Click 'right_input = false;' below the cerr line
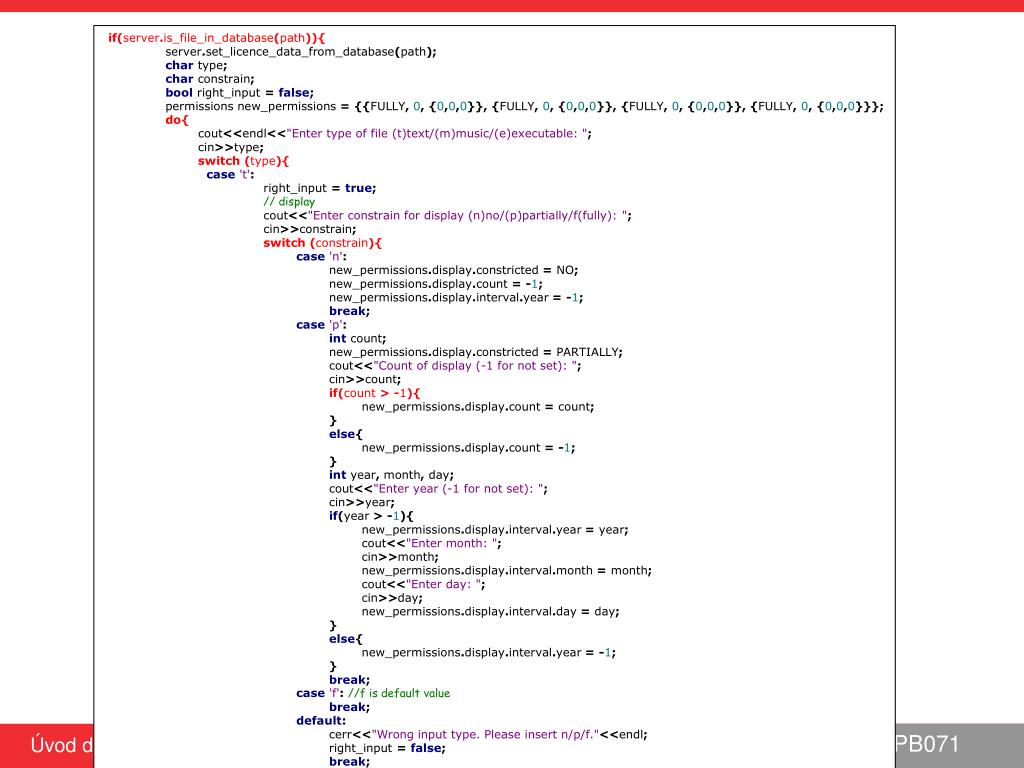 click(x=387, y=748)
